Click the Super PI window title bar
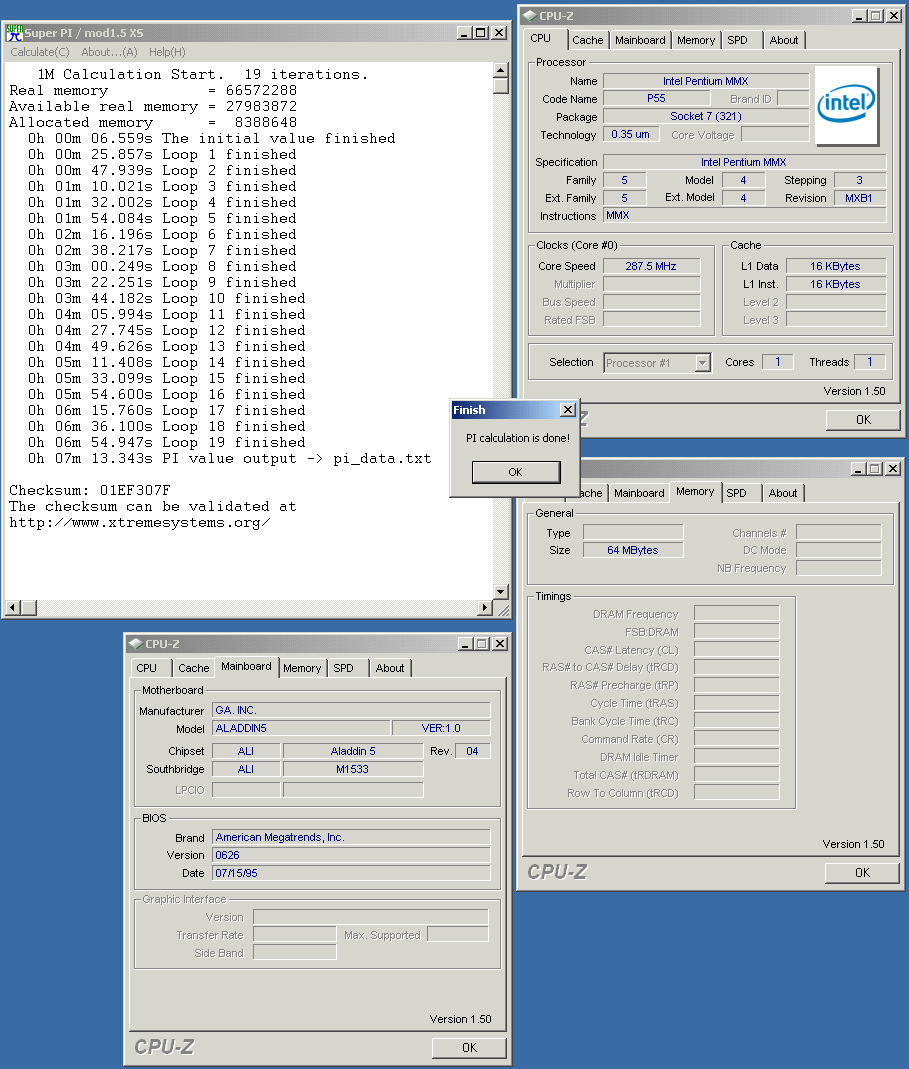 coord(256,33)
